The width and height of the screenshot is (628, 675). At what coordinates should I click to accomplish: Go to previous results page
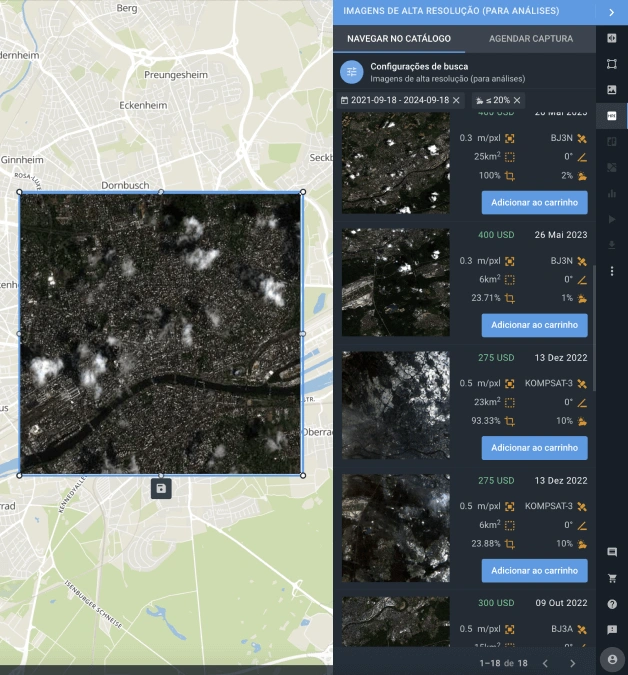545,663
